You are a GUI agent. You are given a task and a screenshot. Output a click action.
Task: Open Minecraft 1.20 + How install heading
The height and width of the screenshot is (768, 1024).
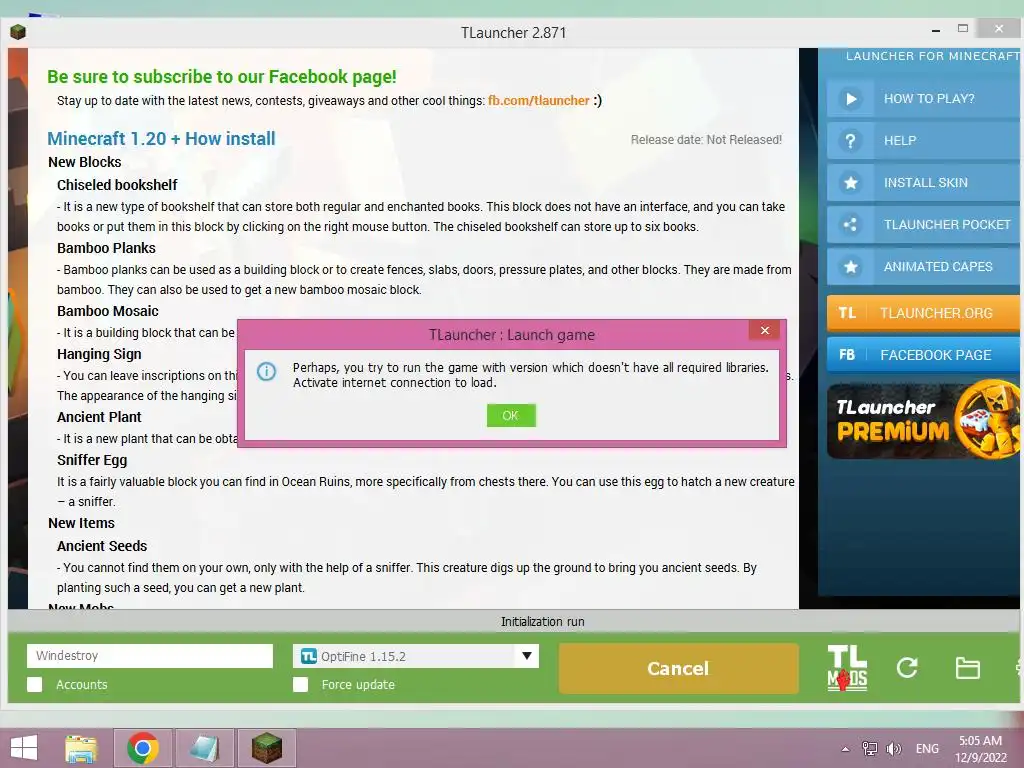pyautogui.click(x=161, y=138)
